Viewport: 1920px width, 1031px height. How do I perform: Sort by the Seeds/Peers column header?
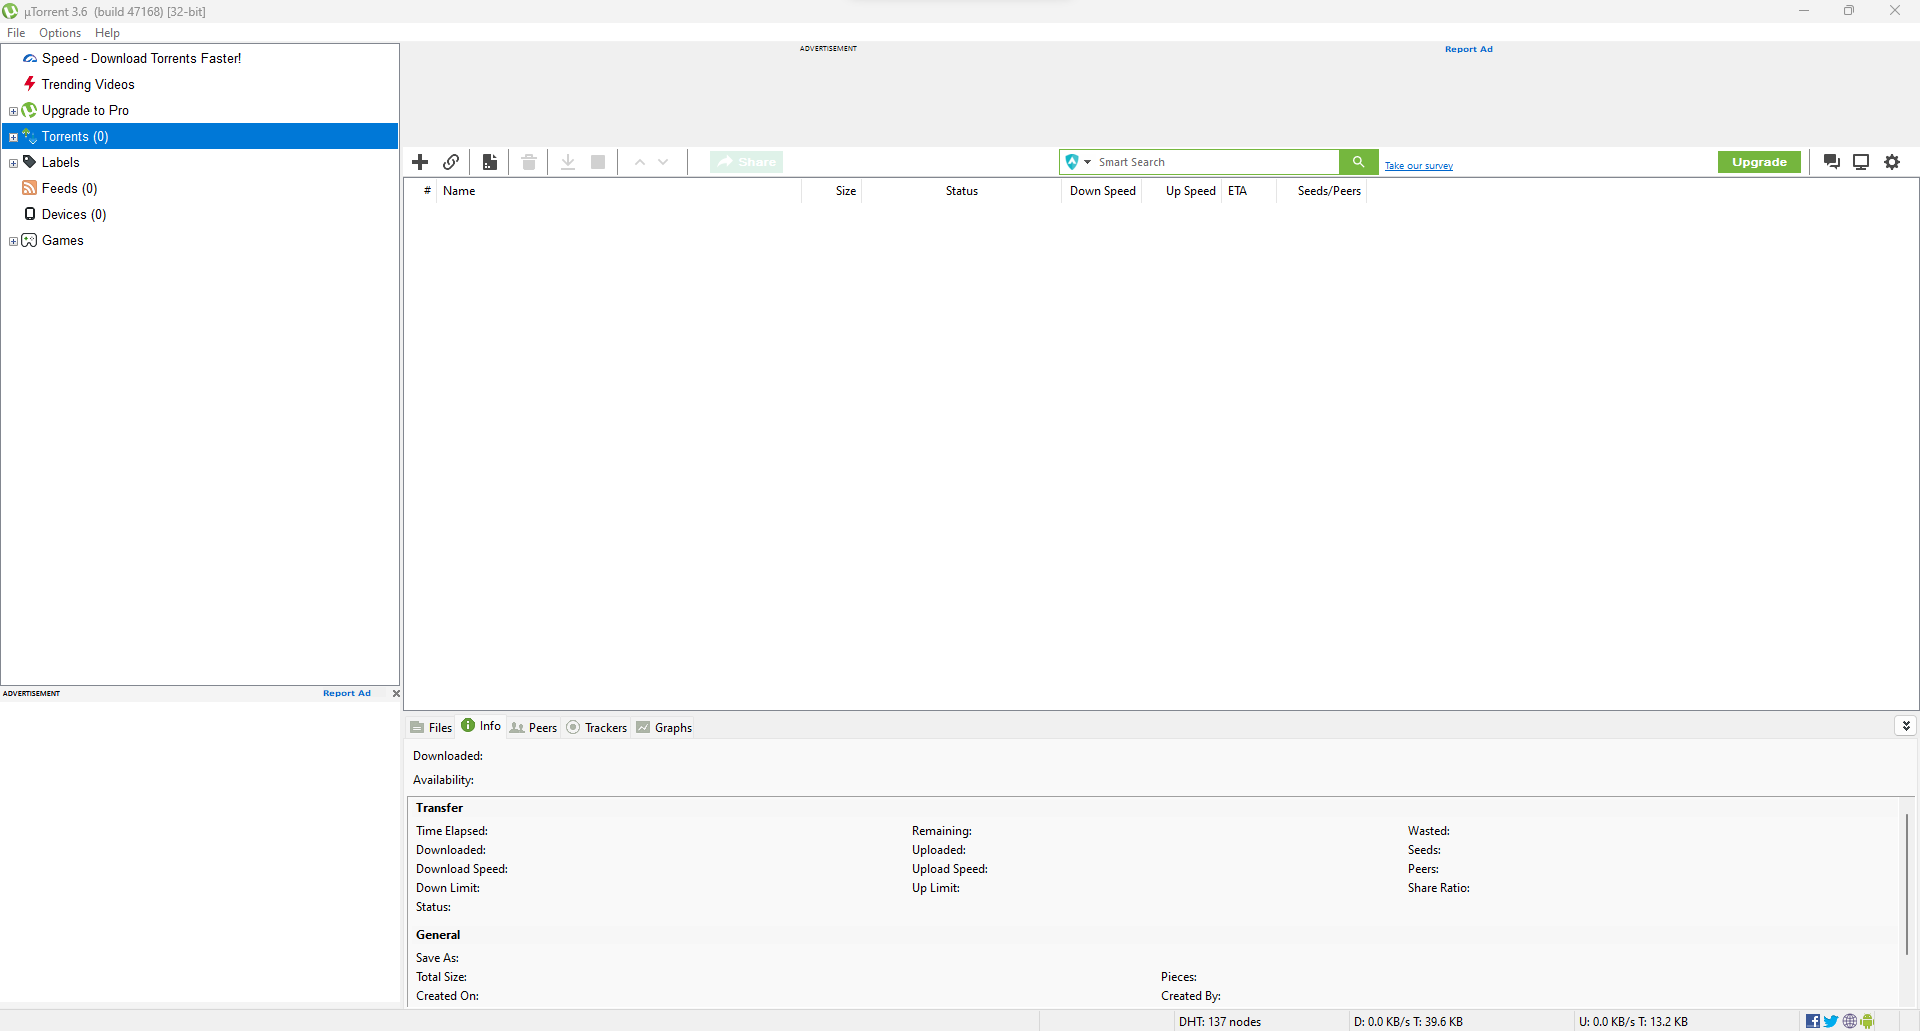[x=1323, y=191]
